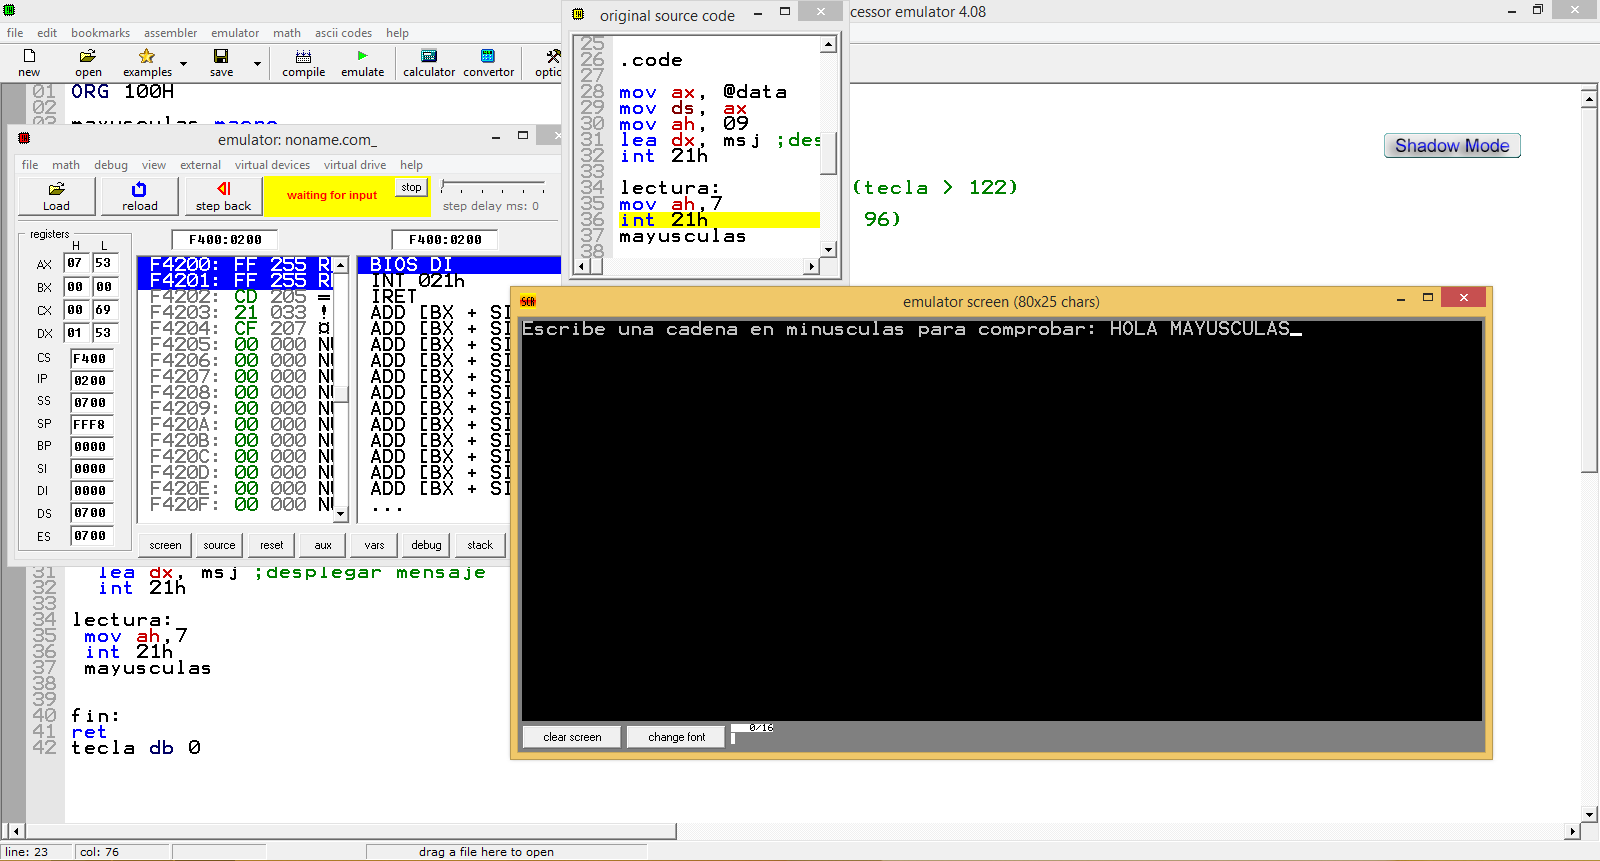1600x861 pixels.
Task: Step back one instruction in emulator
Action: click(x=223, y=196)
